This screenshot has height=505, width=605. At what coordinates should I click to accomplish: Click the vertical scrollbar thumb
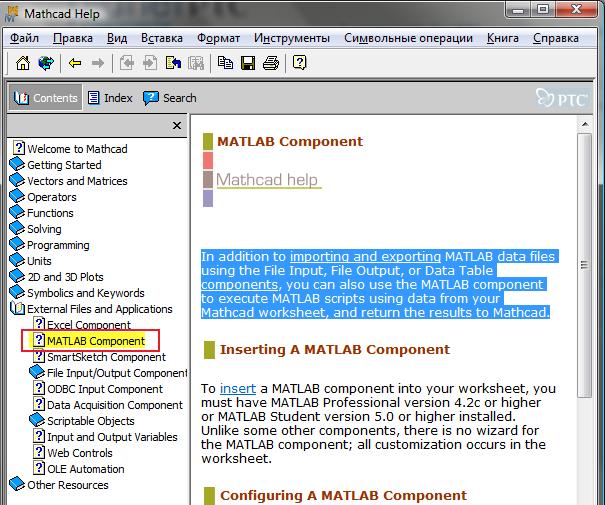(585, 265)
